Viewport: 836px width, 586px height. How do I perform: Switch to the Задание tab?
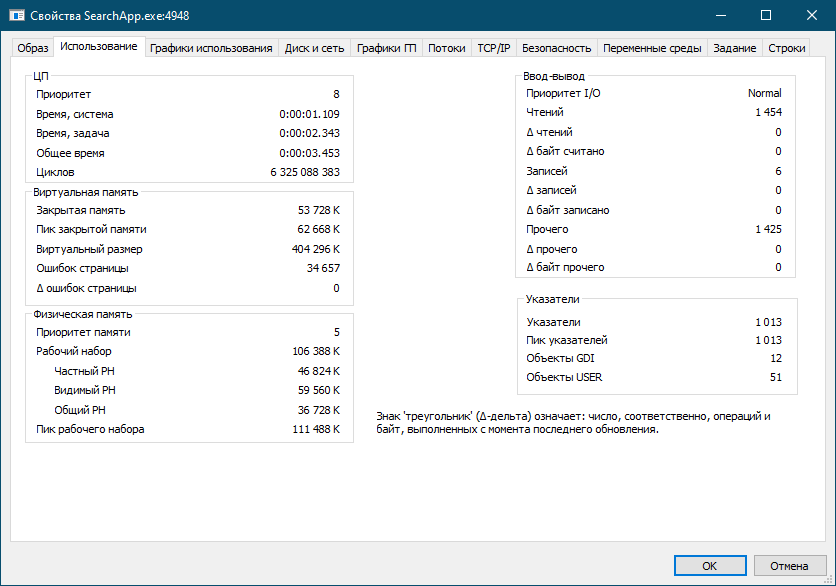pos(735,48)
